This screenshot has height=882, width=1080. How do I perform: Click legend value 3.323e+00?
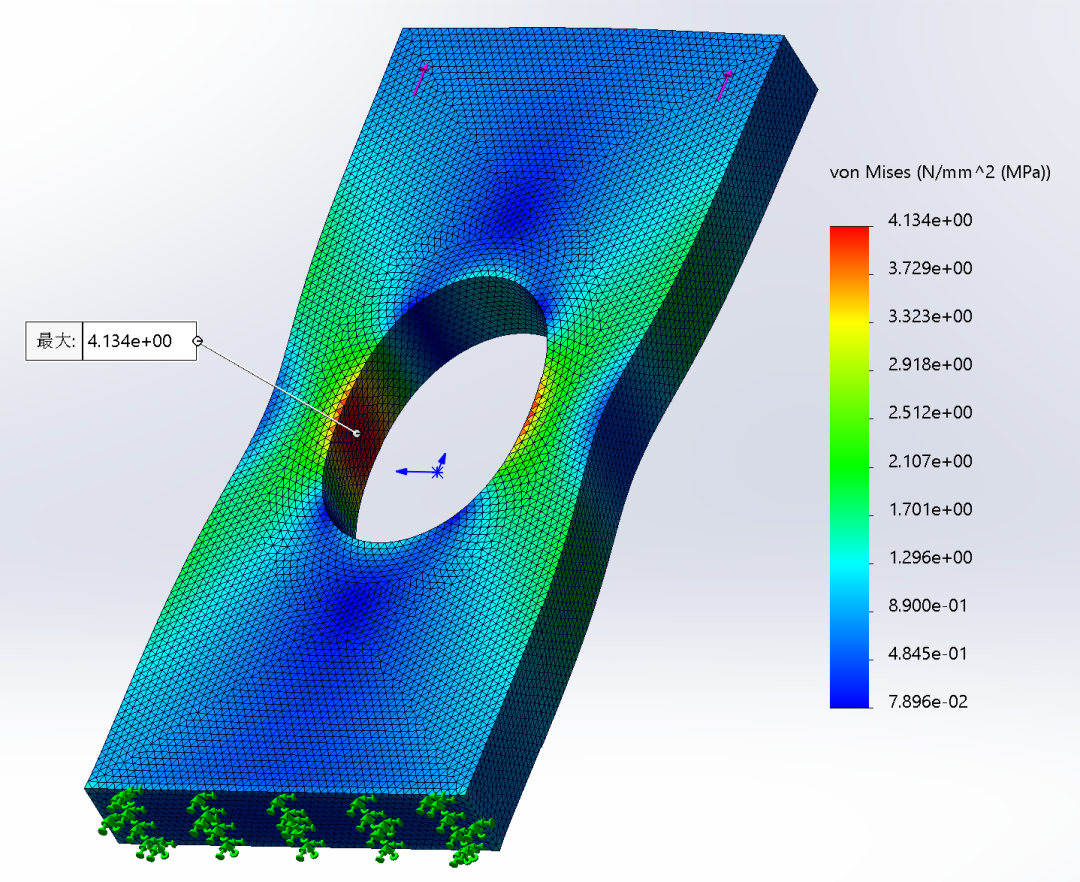click(930, 317)
